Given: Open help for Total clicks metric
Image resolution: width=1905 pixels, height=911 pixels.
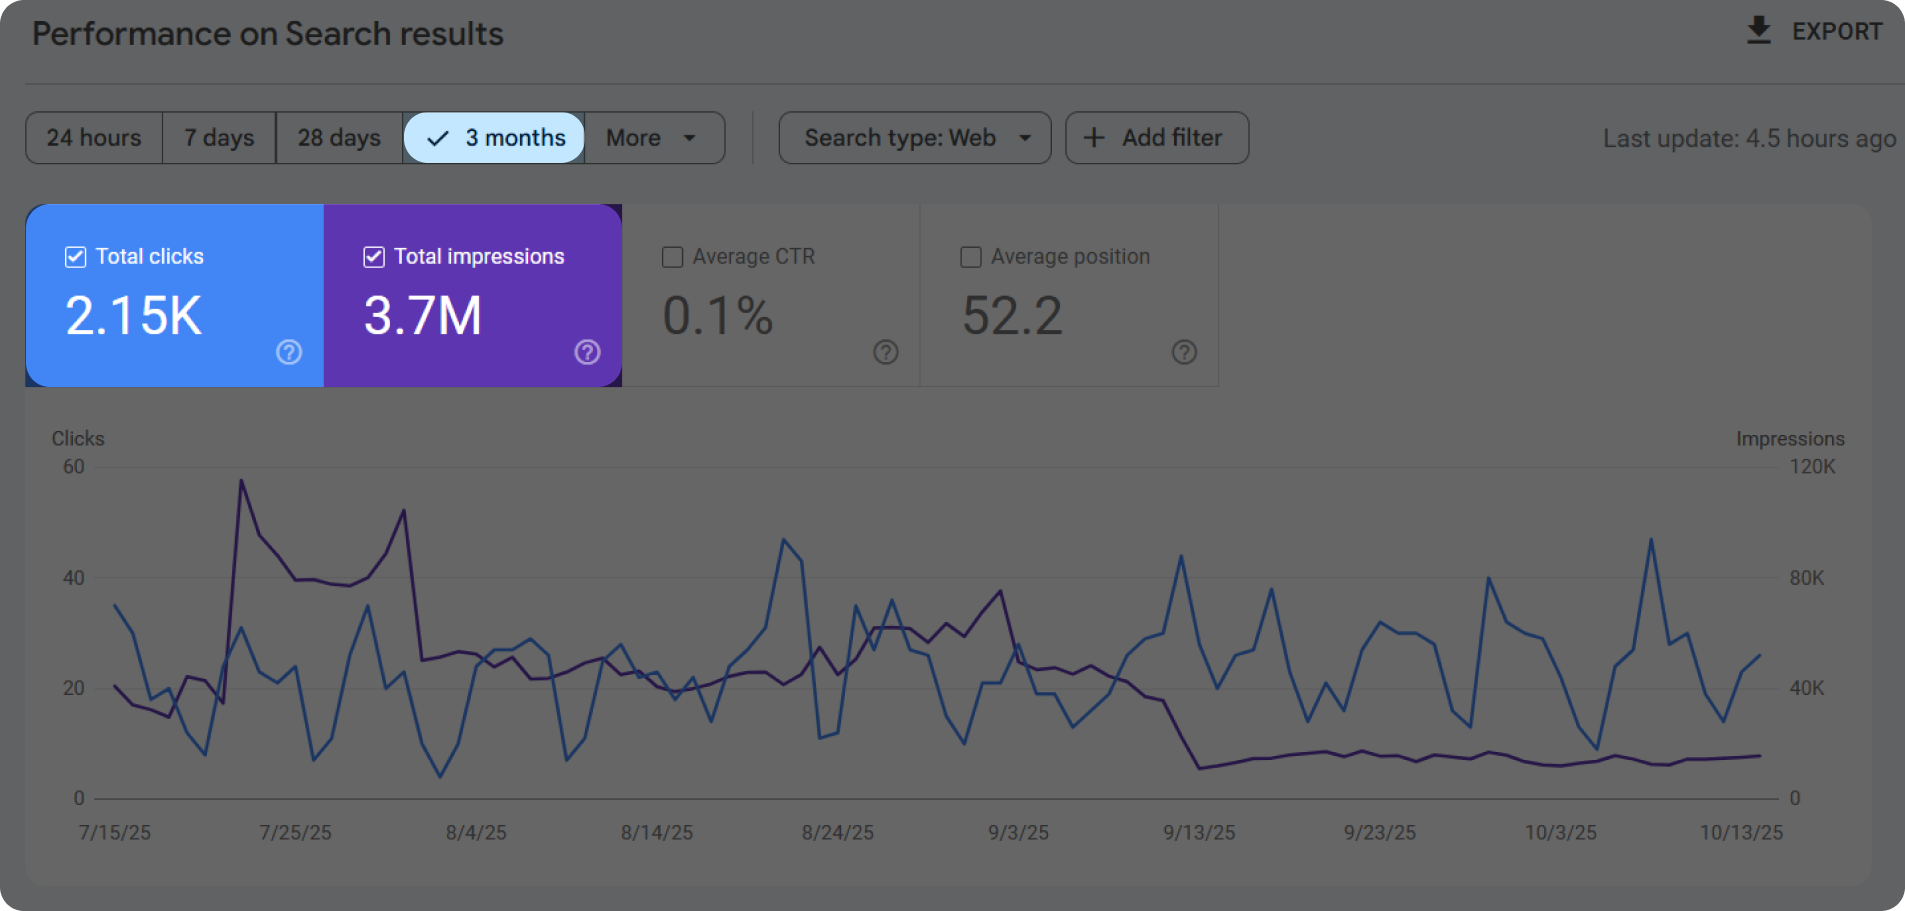Looking at the screenshot, I should (288, 352).
